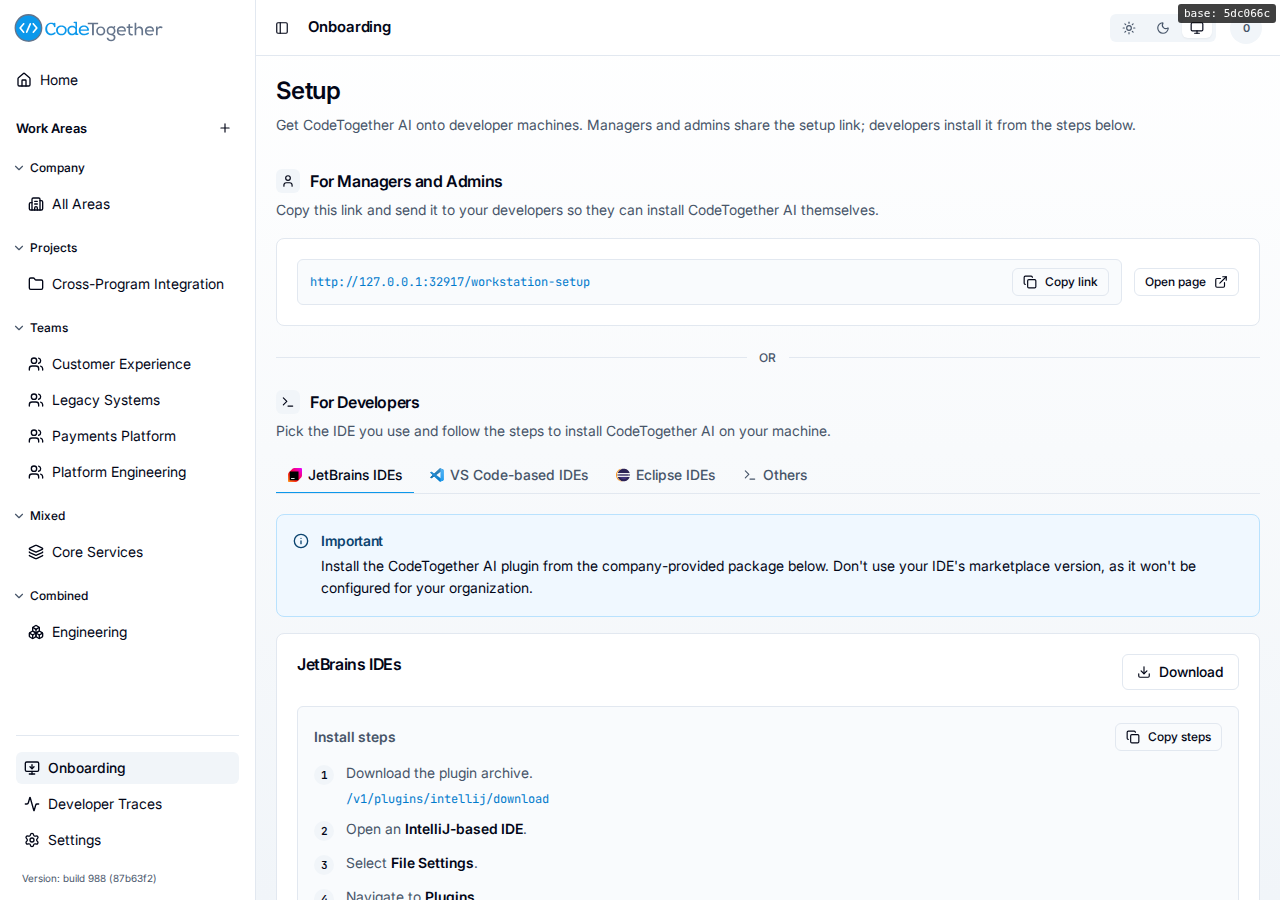
Task: Click the workstation-setup URL
Action: pyautogui.click(x=450, y=282)
